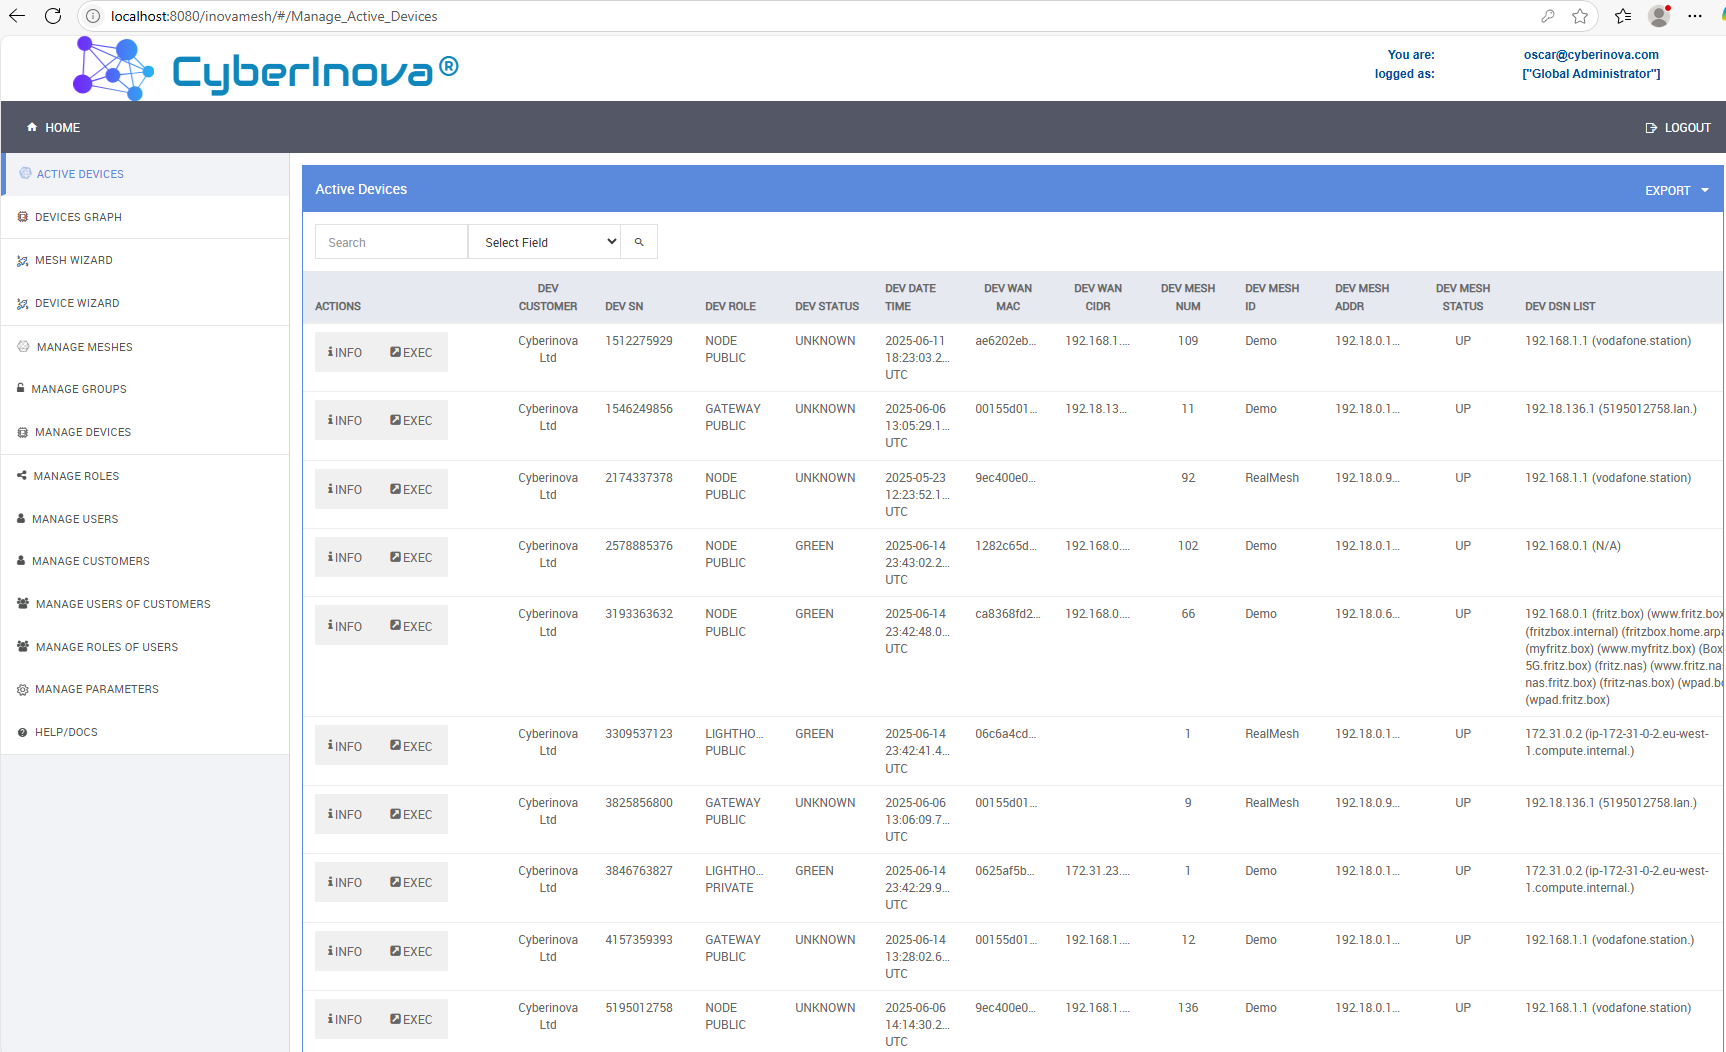Image resolution: width=1726 pixels, height=1052 pixels.
Task: Expand the EXPORT dropdown menu
Action: tap(1676, 190)
